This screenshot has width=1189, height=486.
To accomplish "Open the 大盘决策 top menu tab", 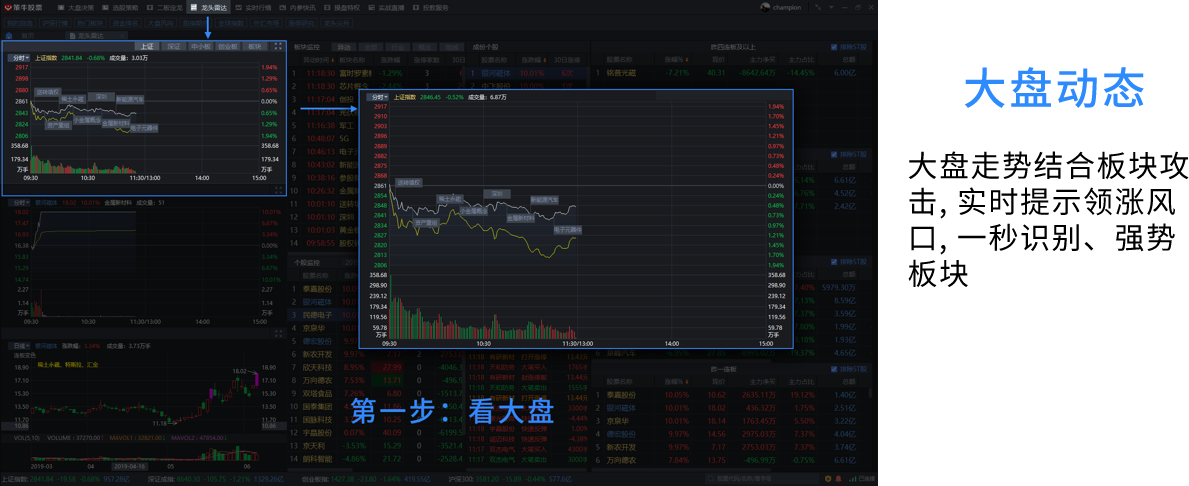I will tap(78, 7).
